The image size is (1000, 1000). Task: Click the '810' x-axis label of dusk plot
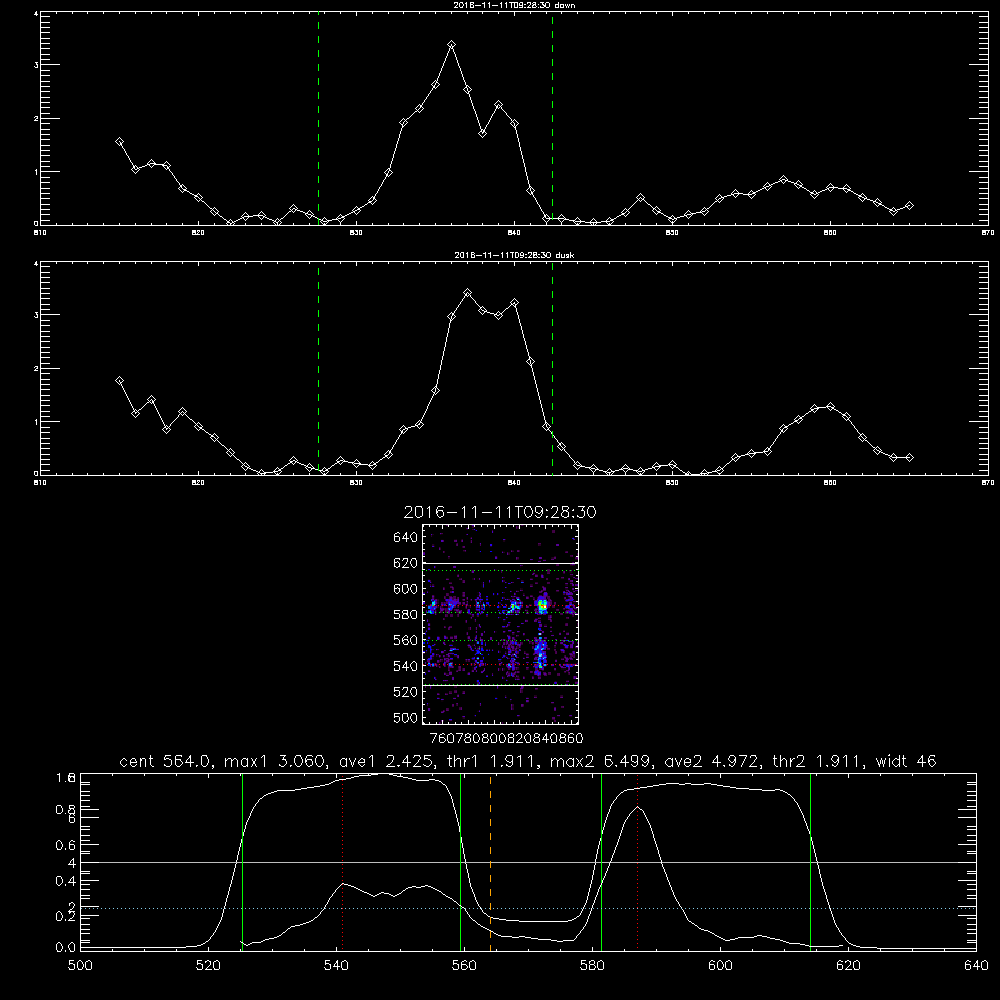[40, 483]
